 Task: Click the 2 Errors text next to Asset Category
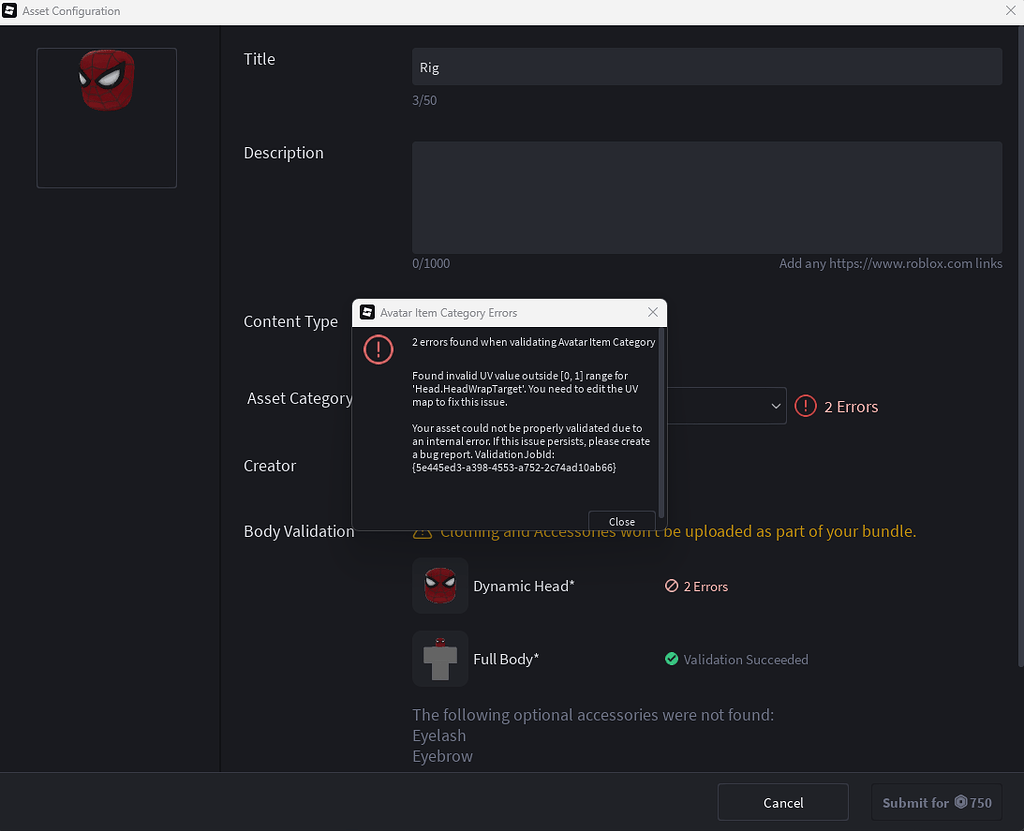point(851,406)
